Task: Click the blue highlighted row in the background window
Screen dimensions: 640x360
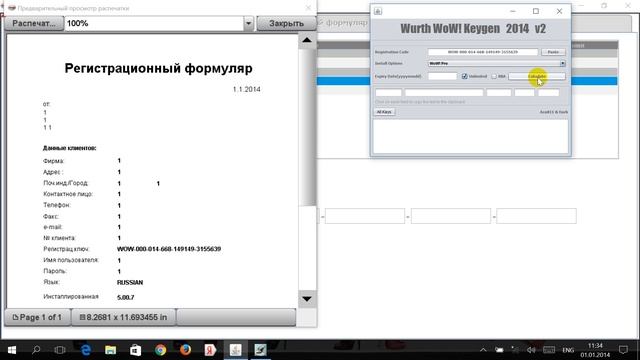Action: (x=467, y=81)
